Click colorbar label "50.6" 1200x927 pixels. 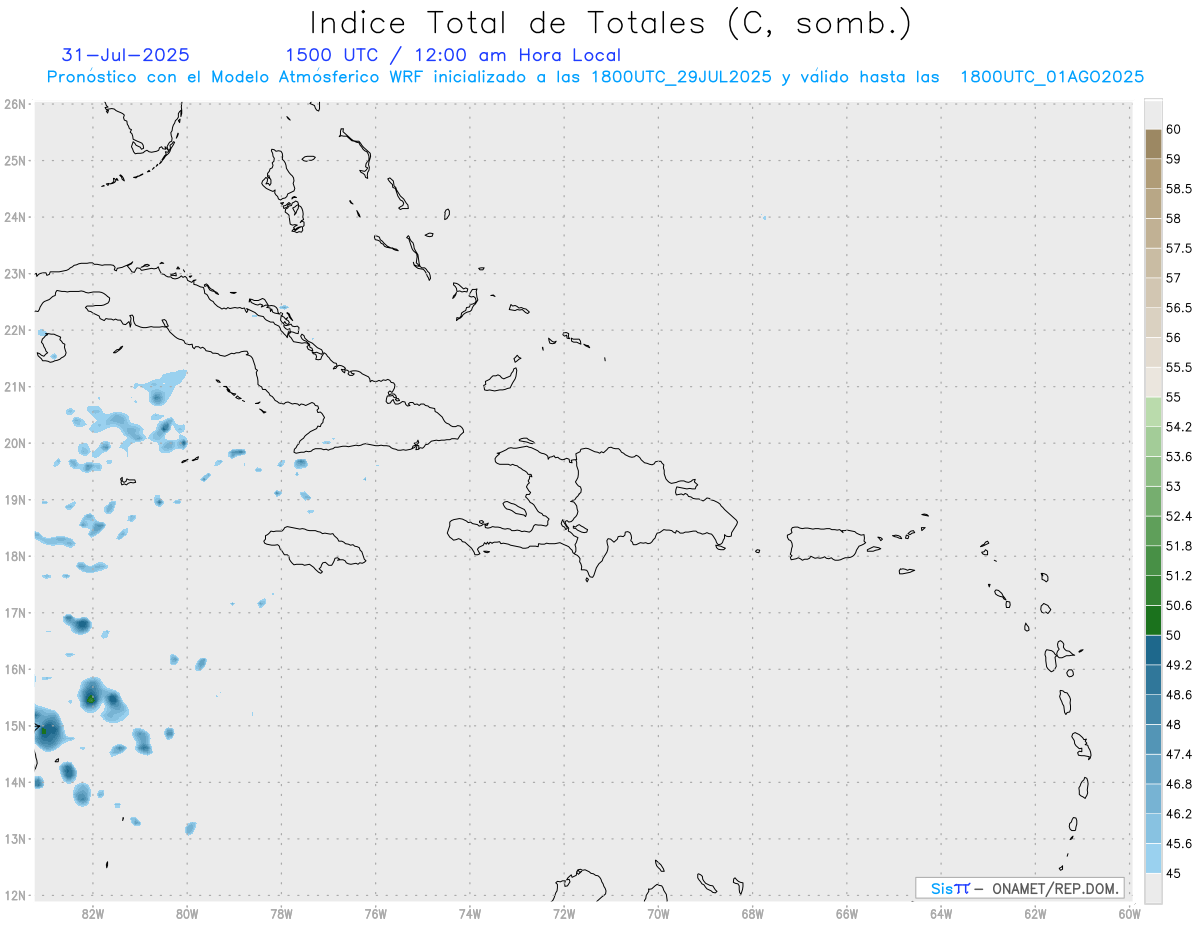(x=1178, y=605)
